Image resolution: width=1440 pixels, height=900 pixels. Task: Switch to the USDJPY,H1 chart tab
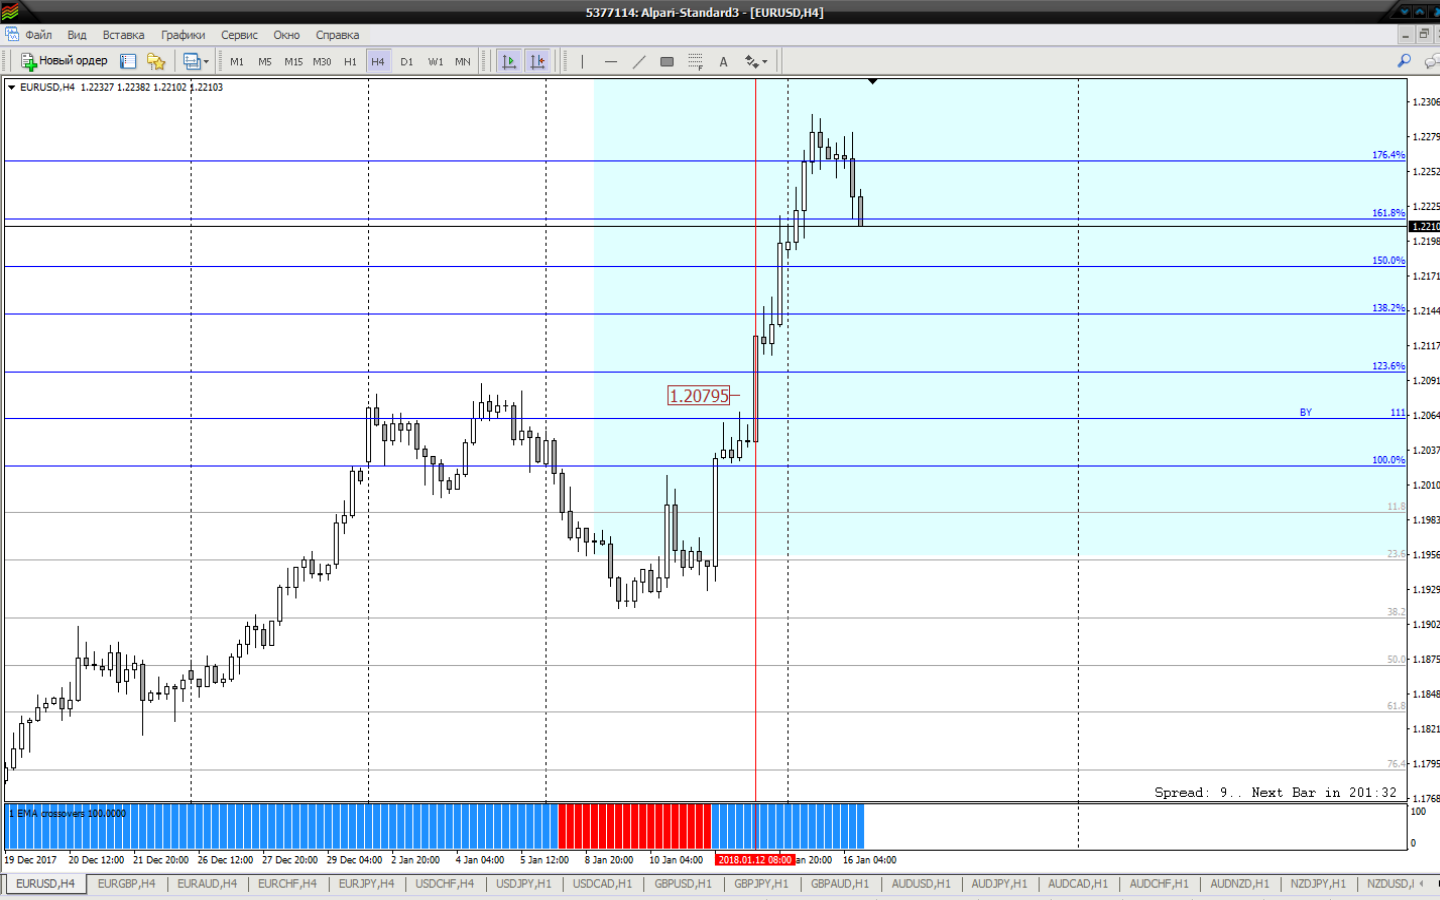pos(524,884)
